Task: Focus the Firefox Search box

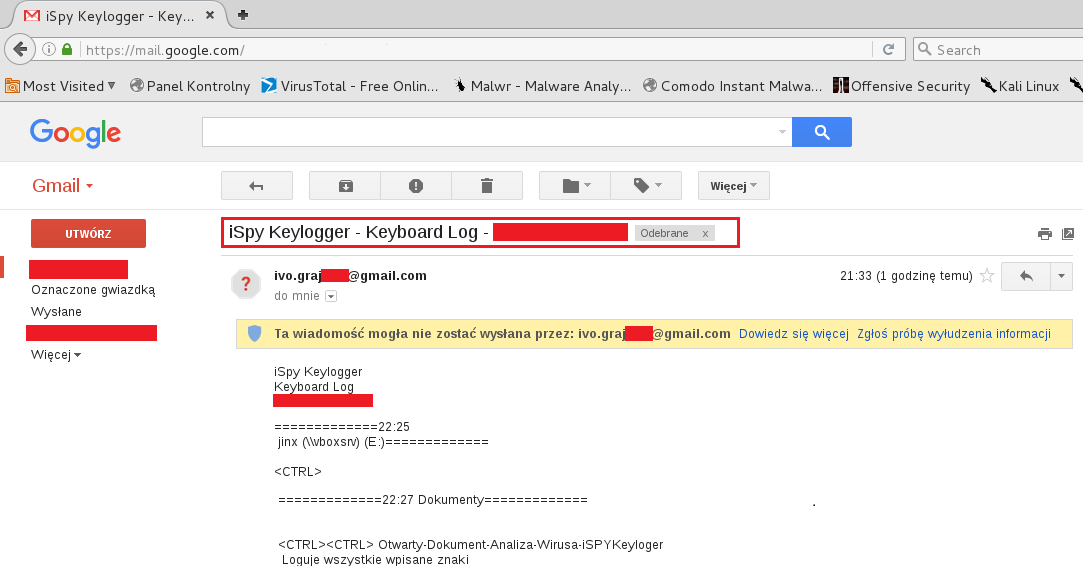Action: click(998, 50)
